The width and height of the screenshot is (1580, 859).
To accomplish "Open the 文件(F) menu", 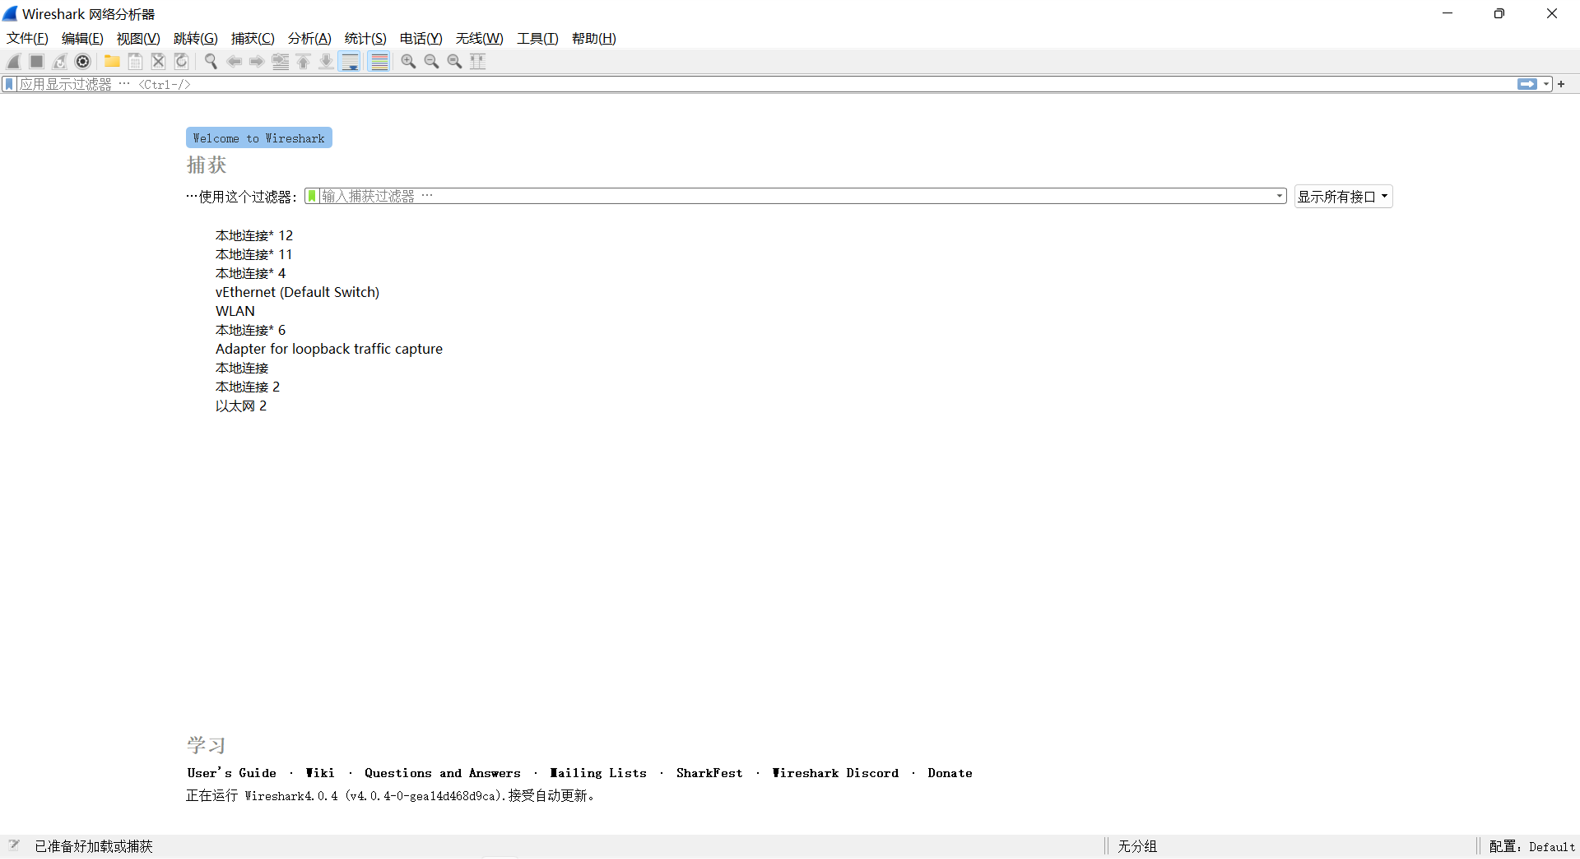I will tap(27, 38).
